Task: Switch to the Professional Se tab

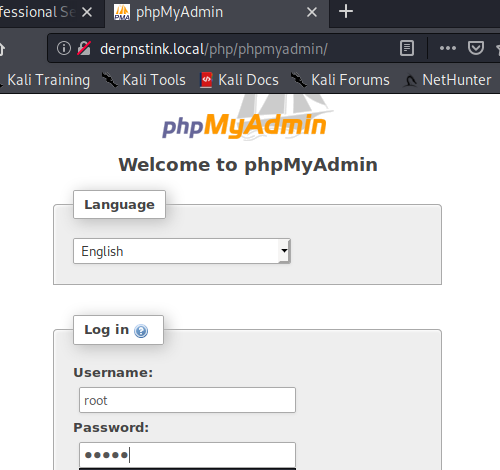Action: coord(37,12)
